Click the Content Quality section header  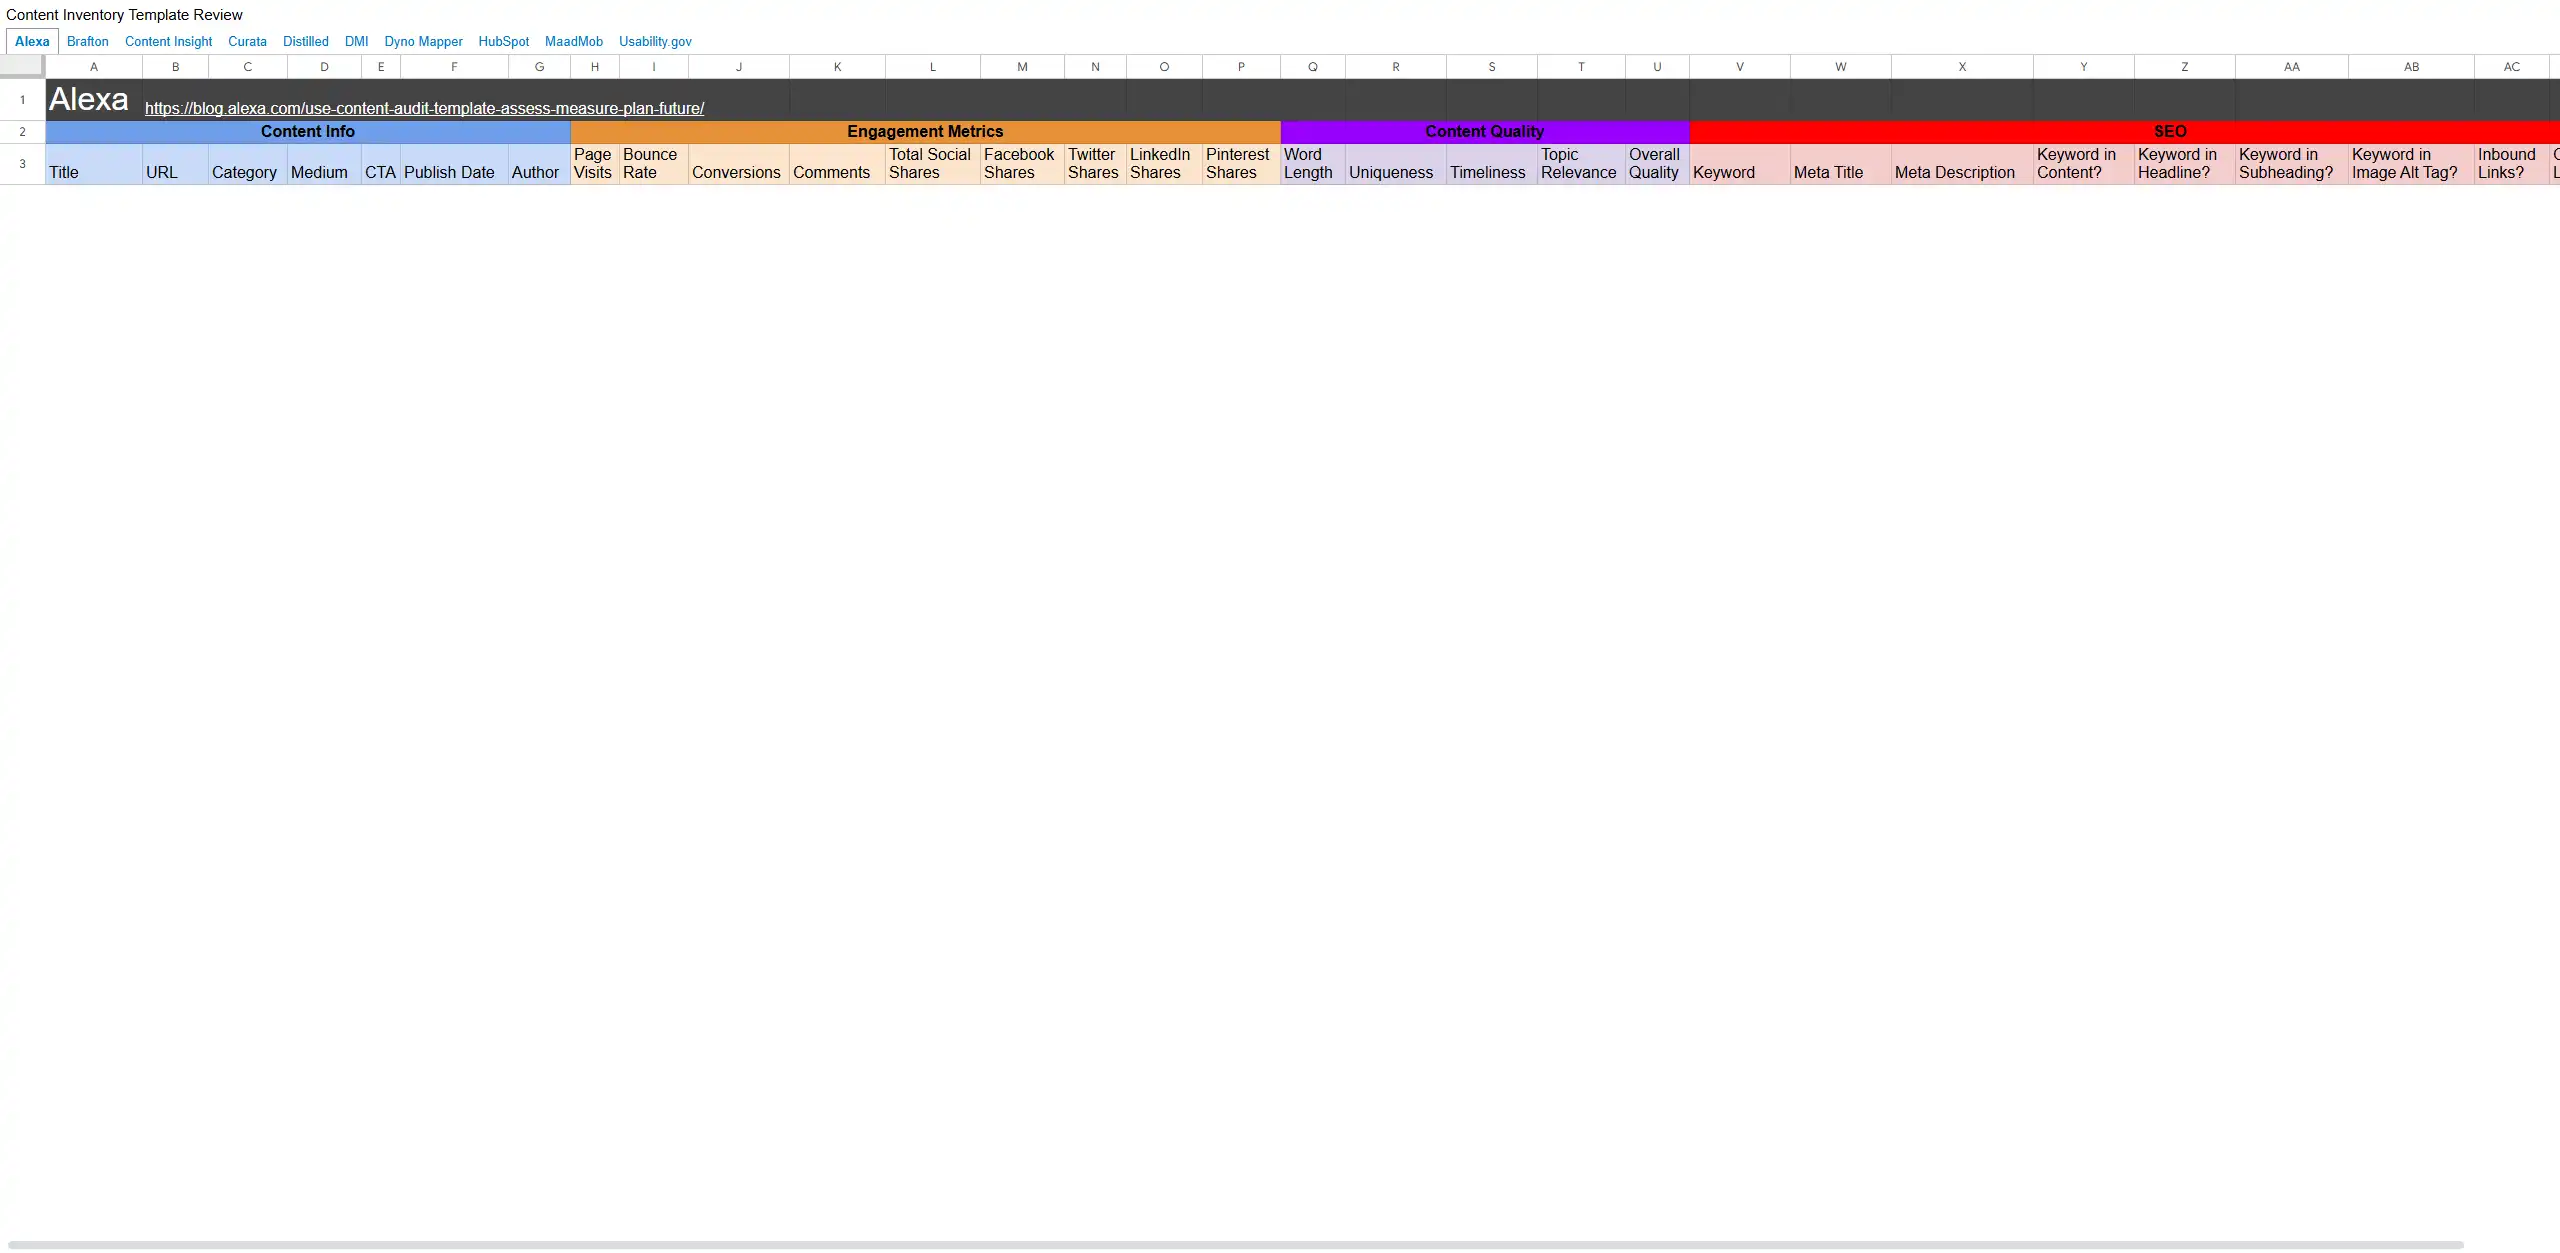click(1485, 132)
